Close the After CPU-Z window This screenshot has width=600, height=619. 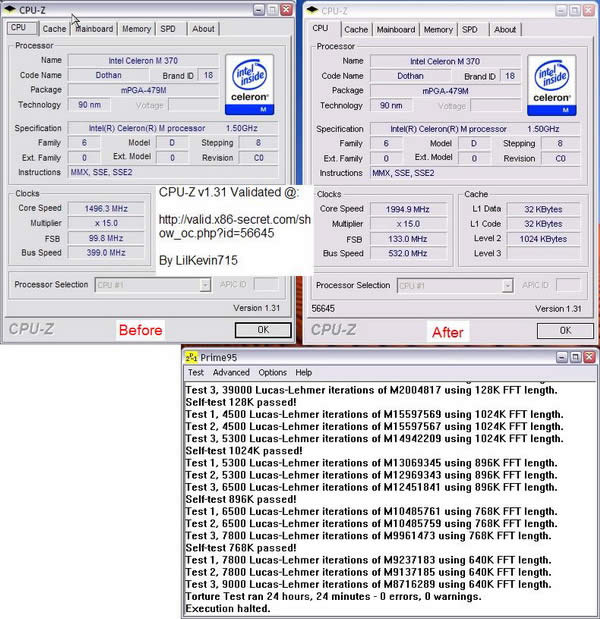click(x=589, y=10)
